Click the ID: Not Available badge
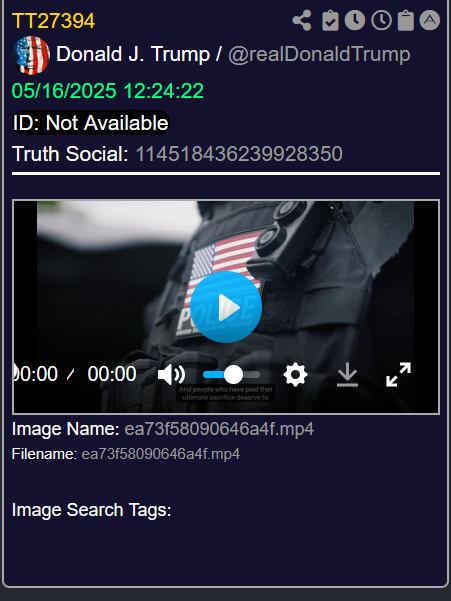The image size is (451, 601). [91, 123]
